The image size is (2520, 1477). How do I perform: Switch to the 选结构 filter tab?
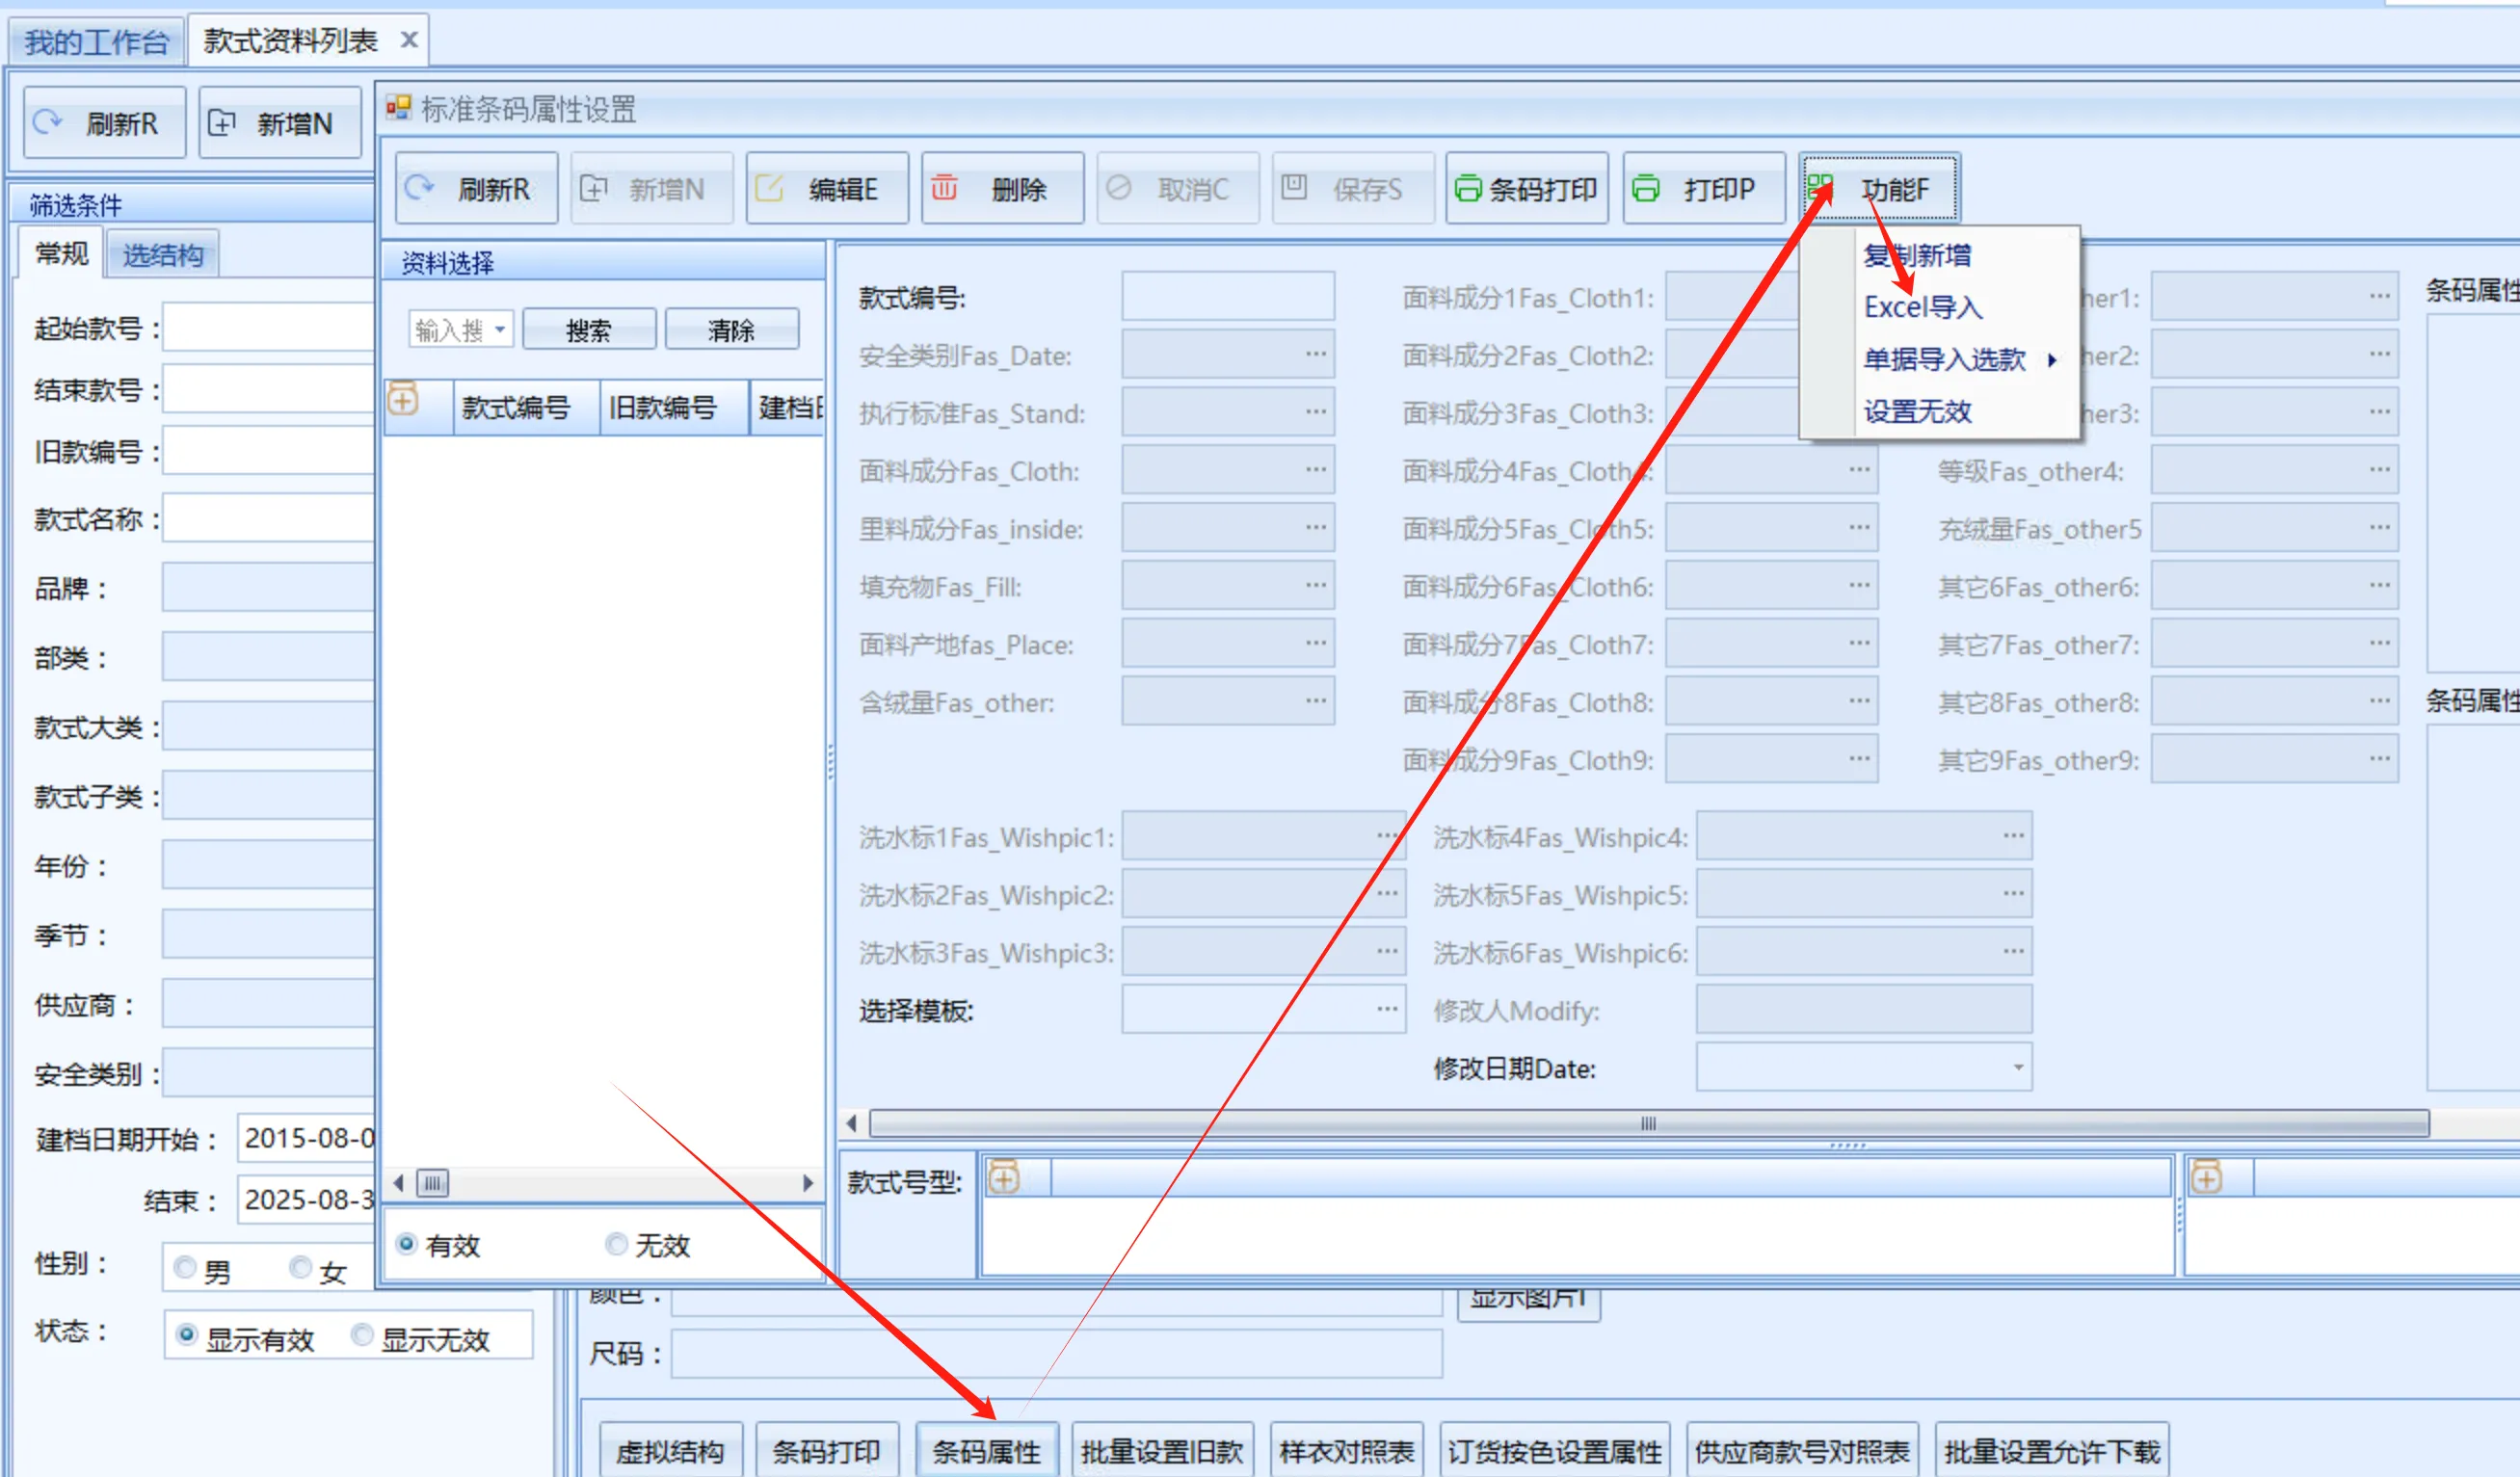pyautogui.click(x=163, y=255)
